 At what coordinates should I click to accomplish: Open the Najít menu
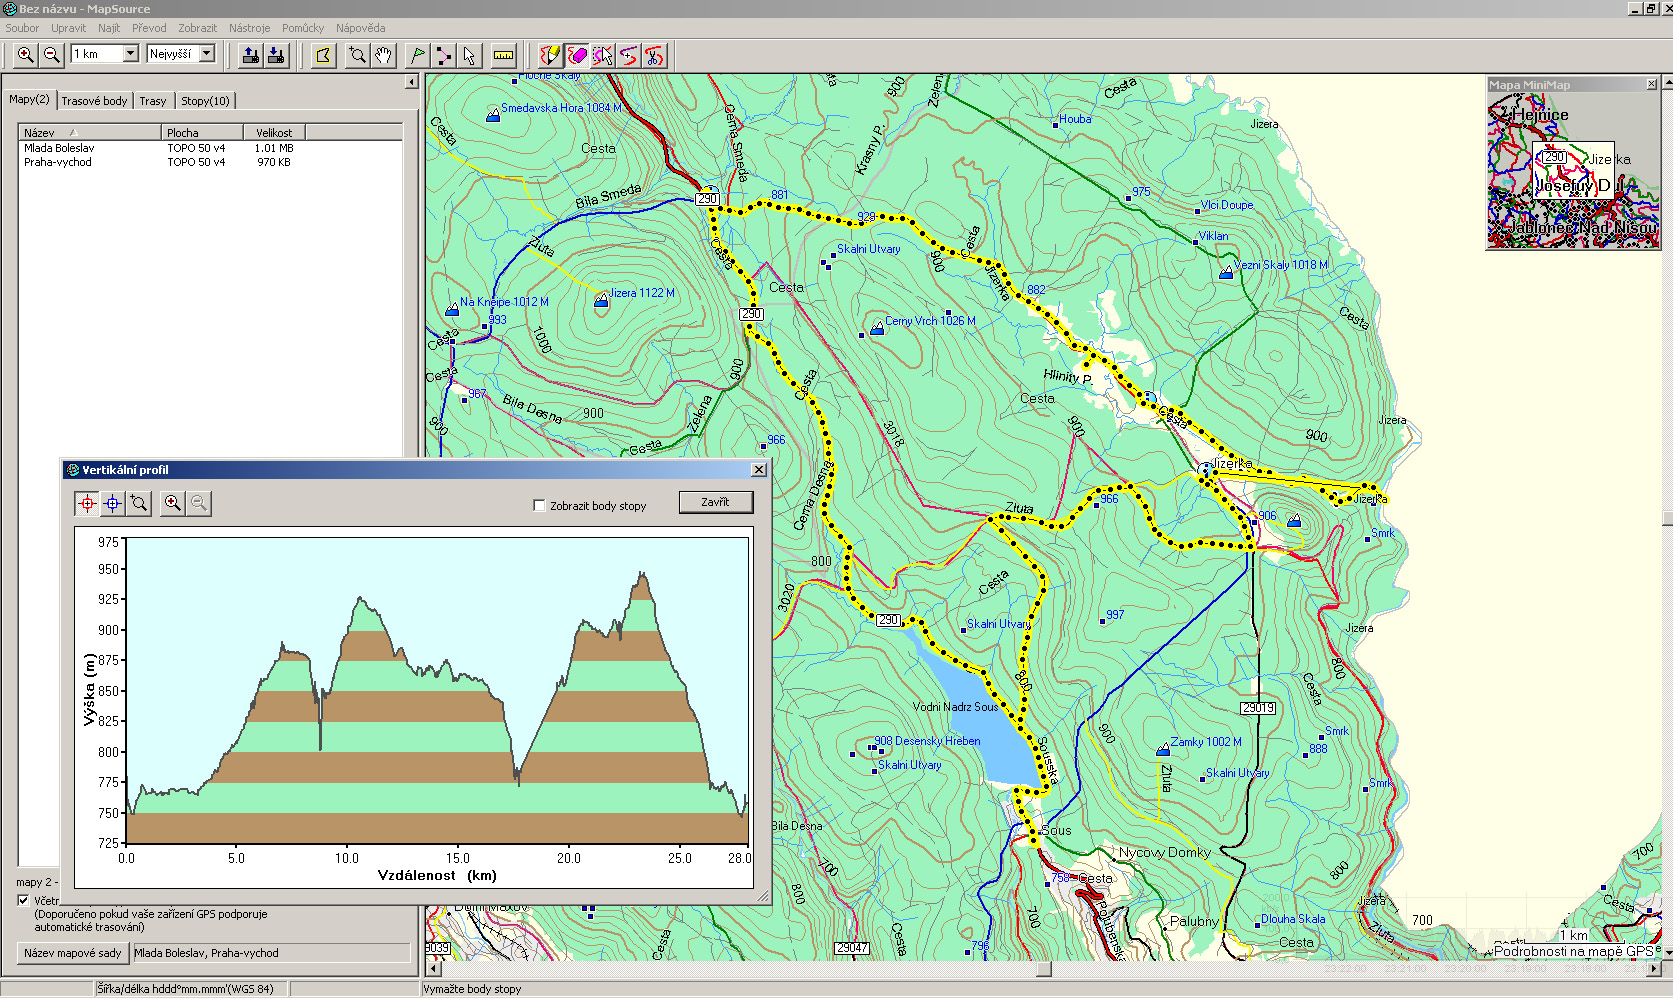109,28
